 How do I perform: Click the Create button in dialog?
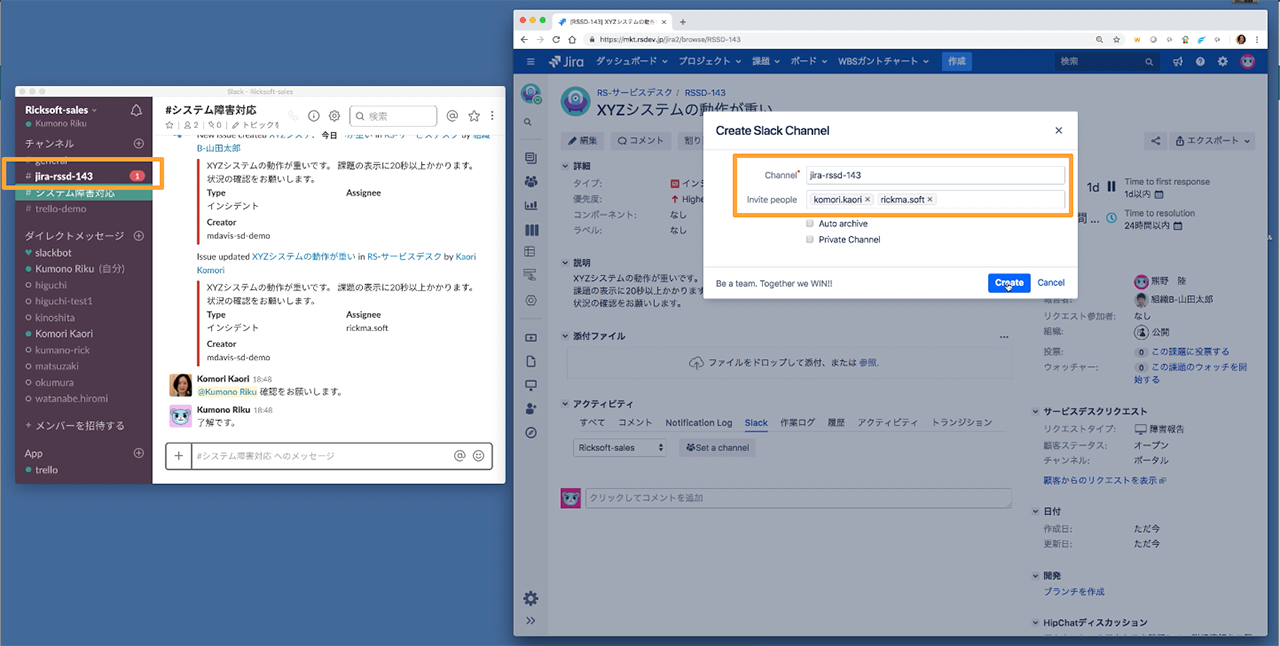click(x=1009, y=283)
